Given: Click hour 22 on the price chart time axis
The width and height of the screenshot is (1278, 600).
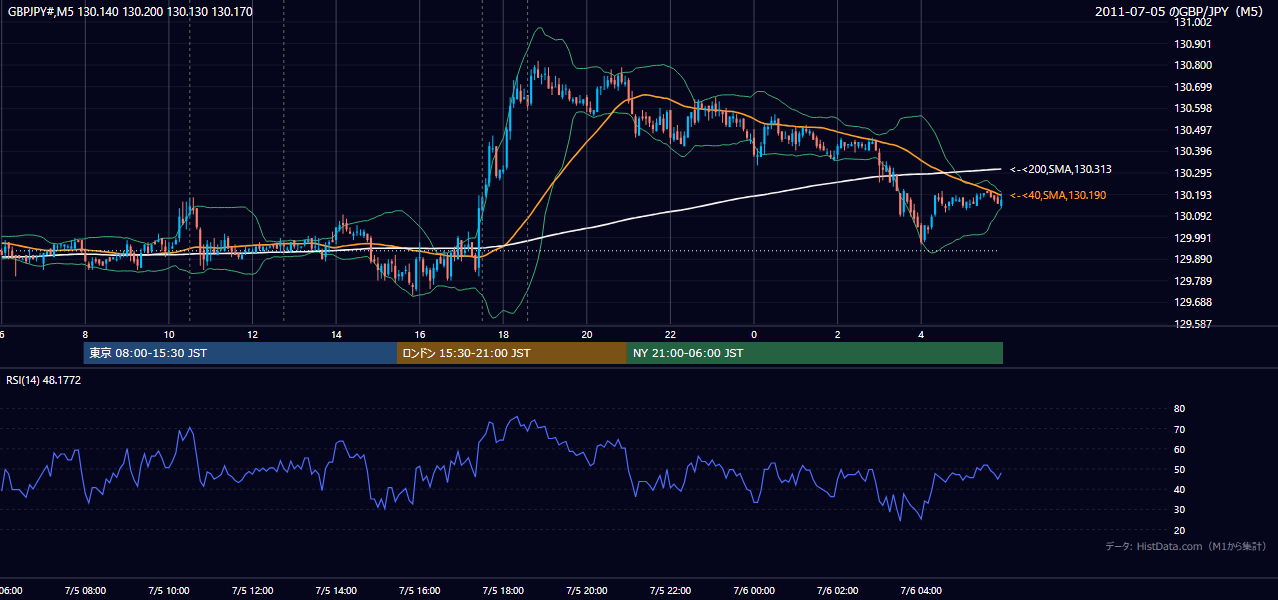Looking at the screenshot, I should 670,334.
